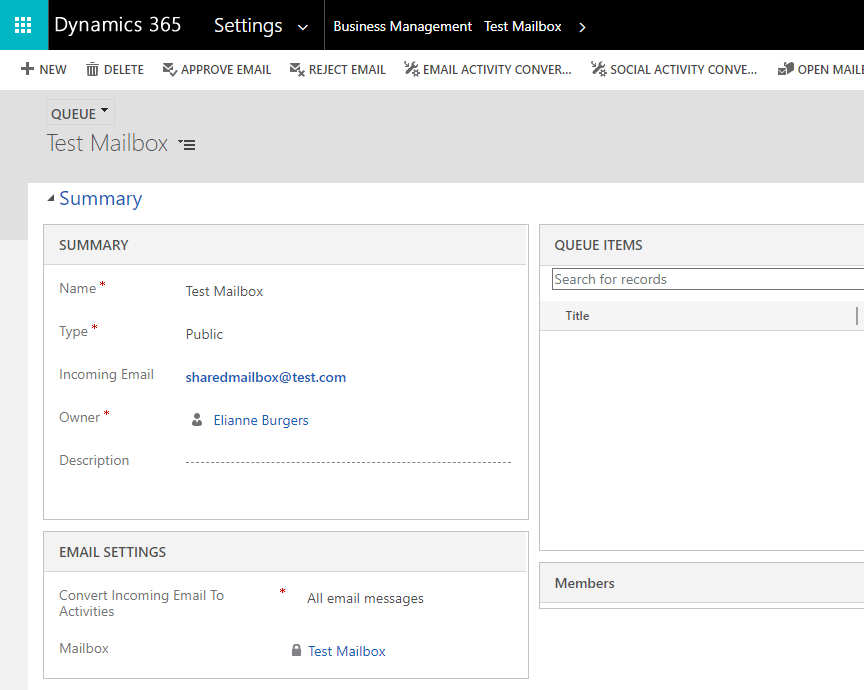Click the Name field value Test Mailbox
The height and width of the screenshot is (690, 864).
(224, 291)
